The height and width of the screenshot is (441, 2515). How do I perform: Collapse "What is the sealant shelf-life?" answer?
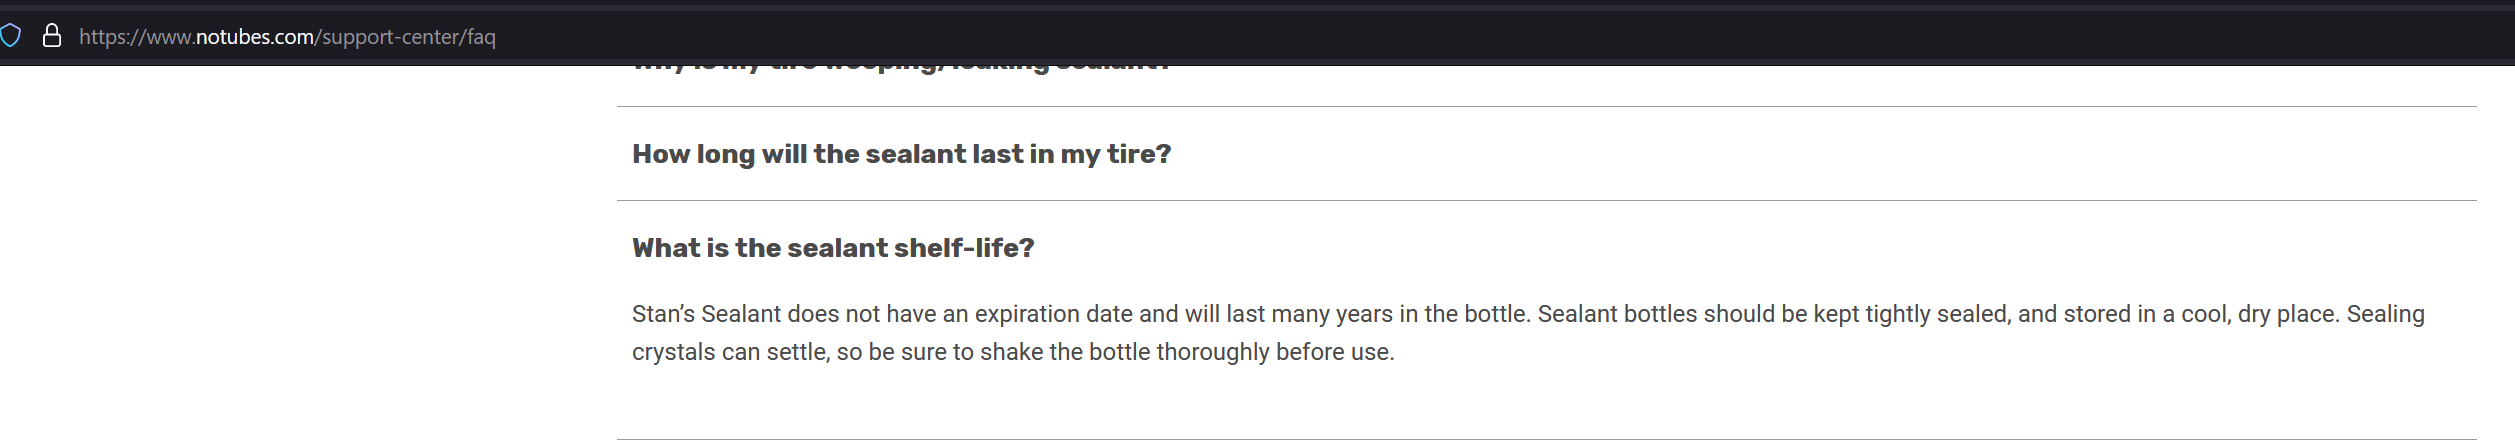point(833,248)
